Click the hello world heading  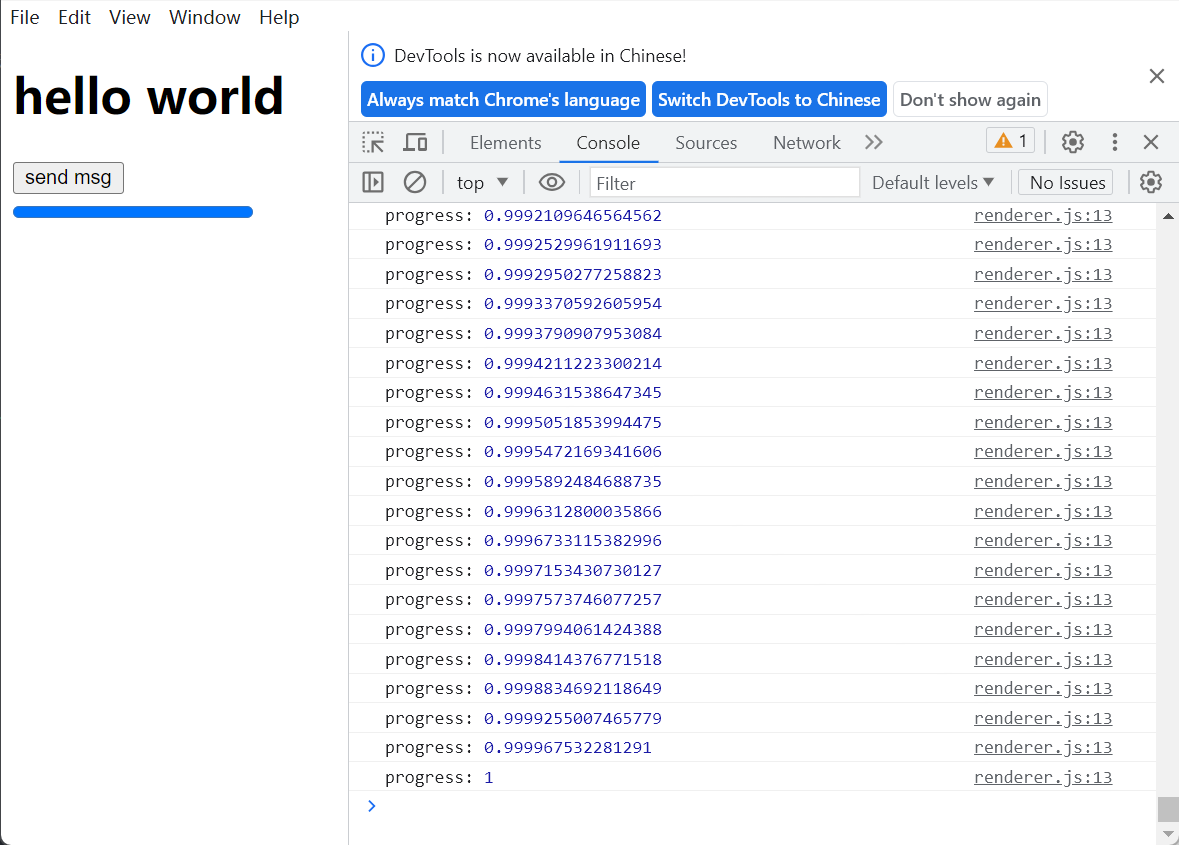click(x=149, y=96)
